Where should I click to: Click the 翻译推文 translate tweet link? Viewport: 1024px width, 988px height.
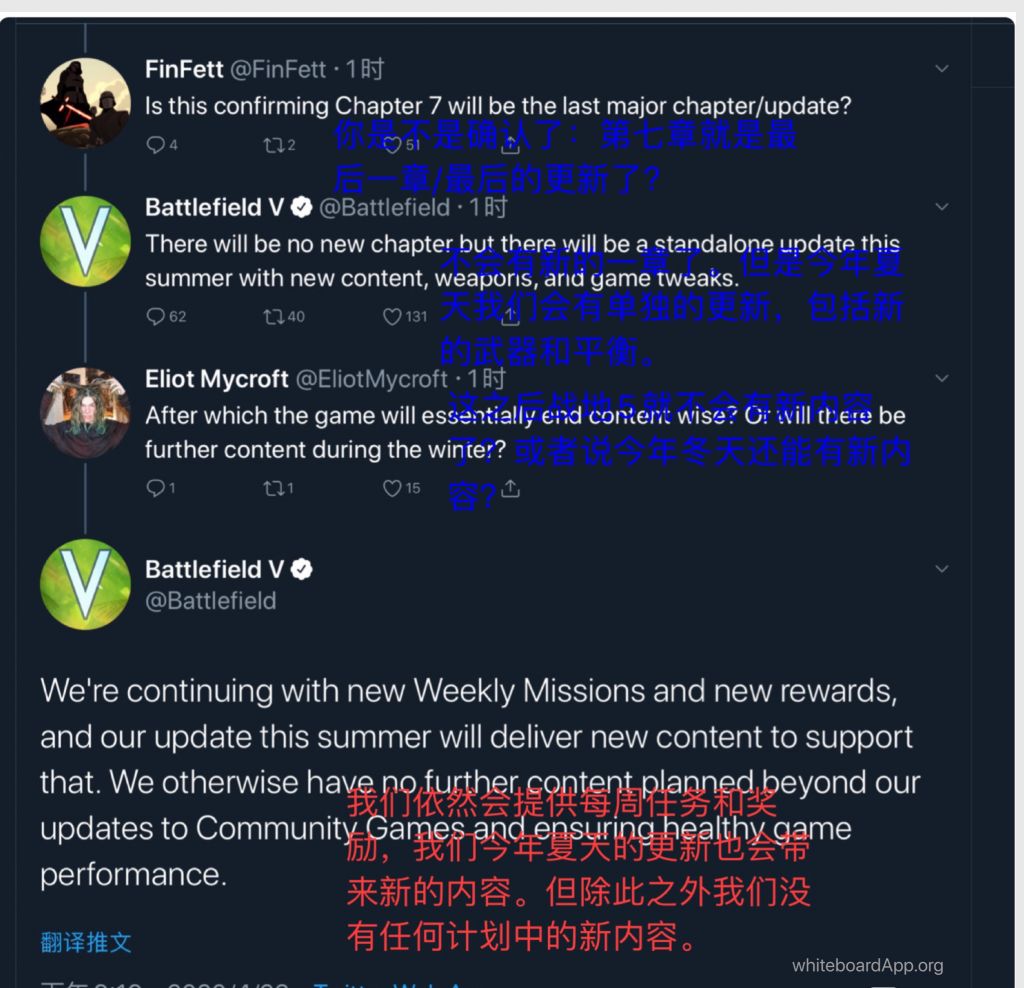86,942
